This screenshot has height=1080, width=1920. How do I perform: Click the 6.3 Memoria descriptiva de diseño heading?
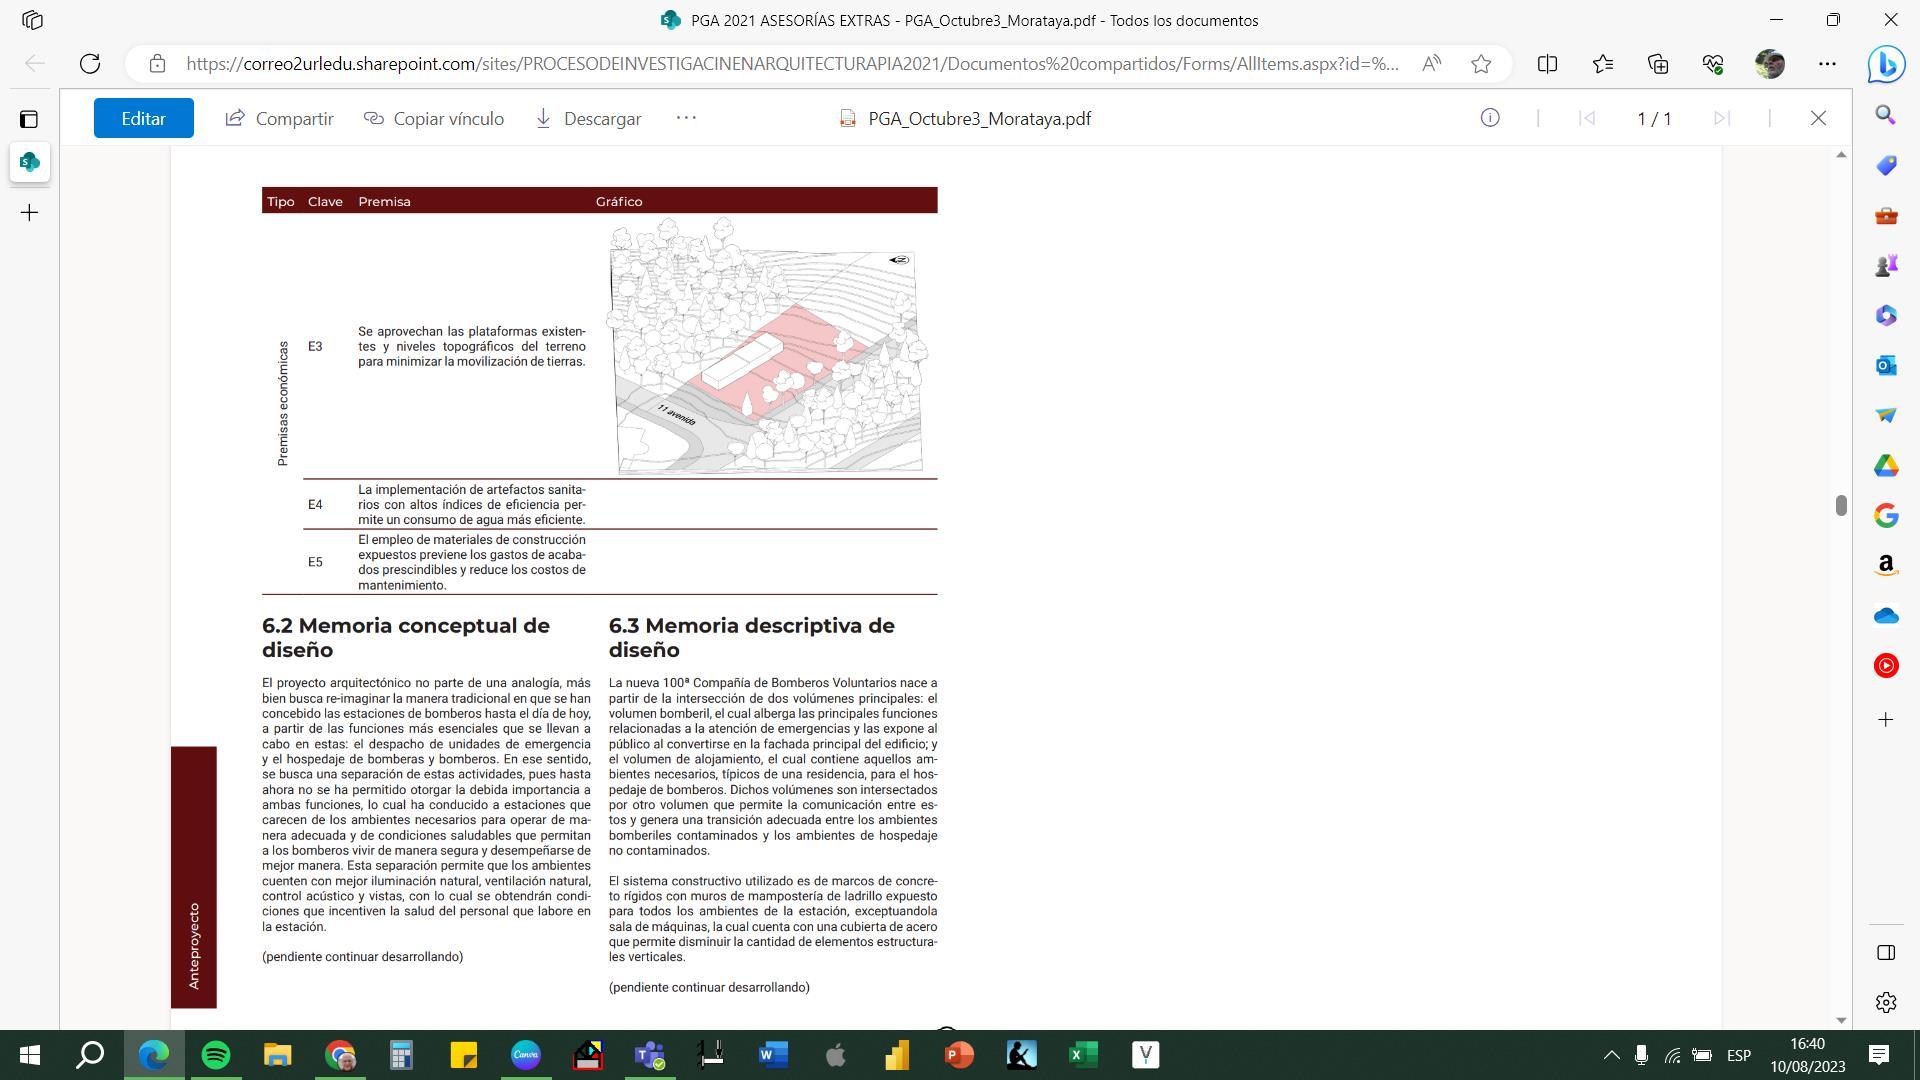(752, 637)
